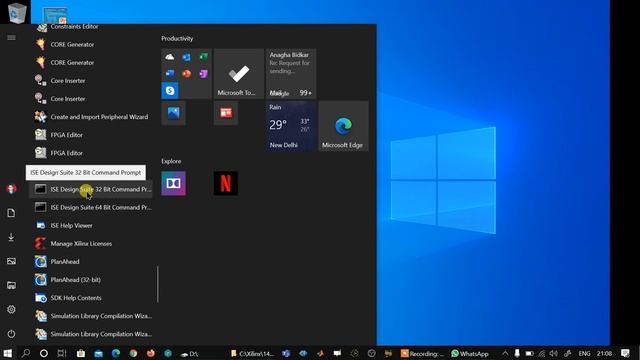
Task: Switch to WhatsApp on the taskbar
Action: point(470,353)
